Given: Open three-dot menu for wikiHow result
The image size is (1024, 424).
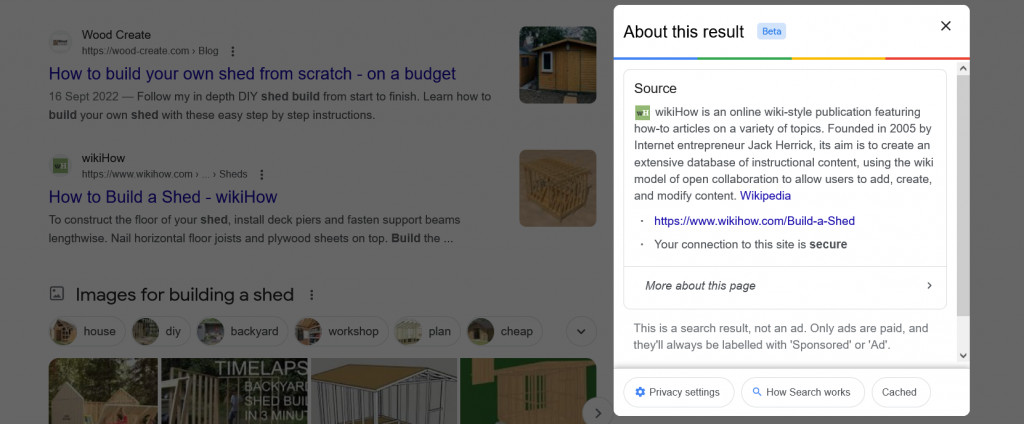Looking at the screenshot, I should click(x=261, y=174).
